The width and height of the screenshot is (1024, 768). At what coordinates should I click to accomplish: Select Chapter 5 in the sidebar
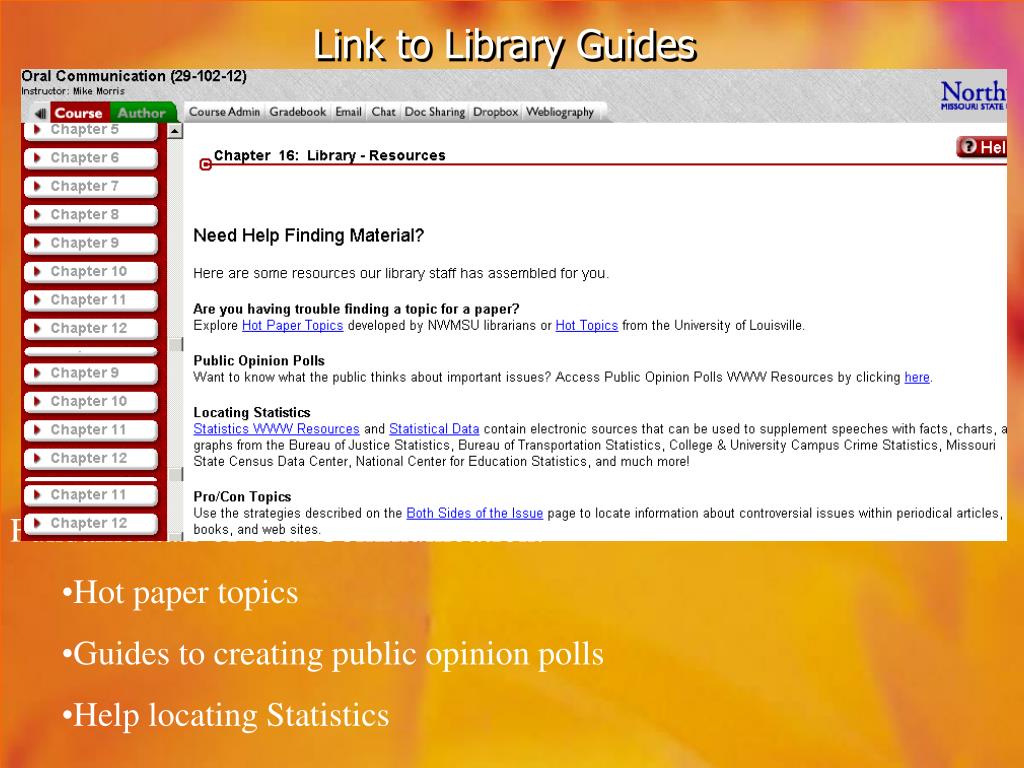tap(91, 130)
